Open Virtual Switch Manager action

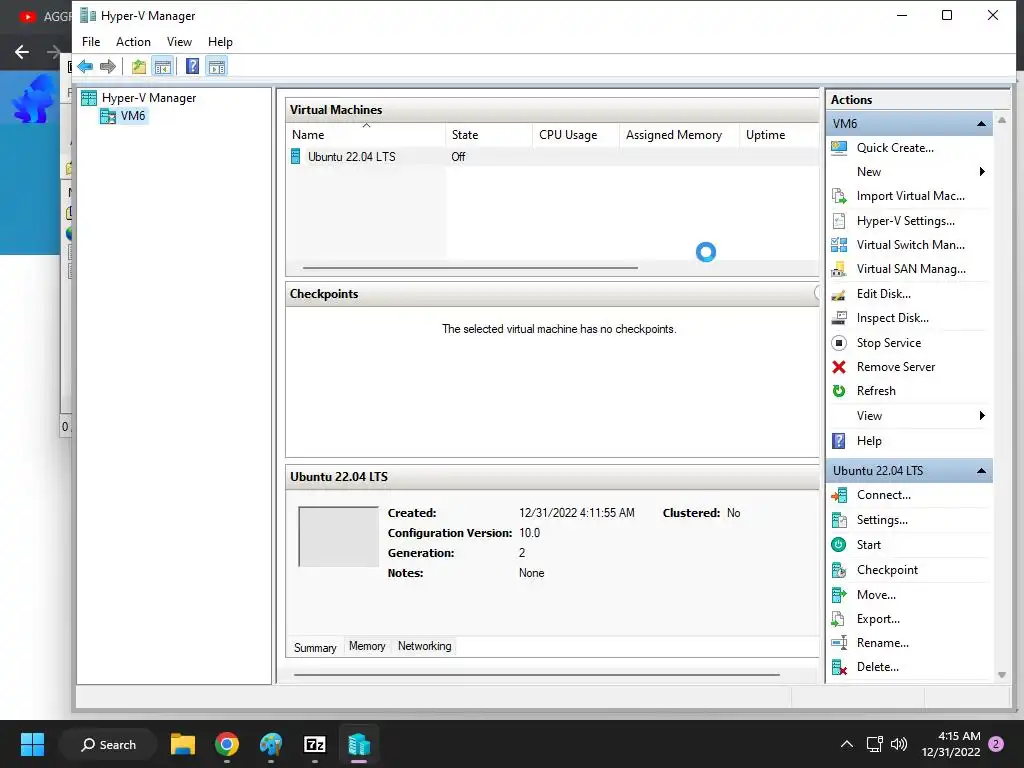click(x=909, y=245)
